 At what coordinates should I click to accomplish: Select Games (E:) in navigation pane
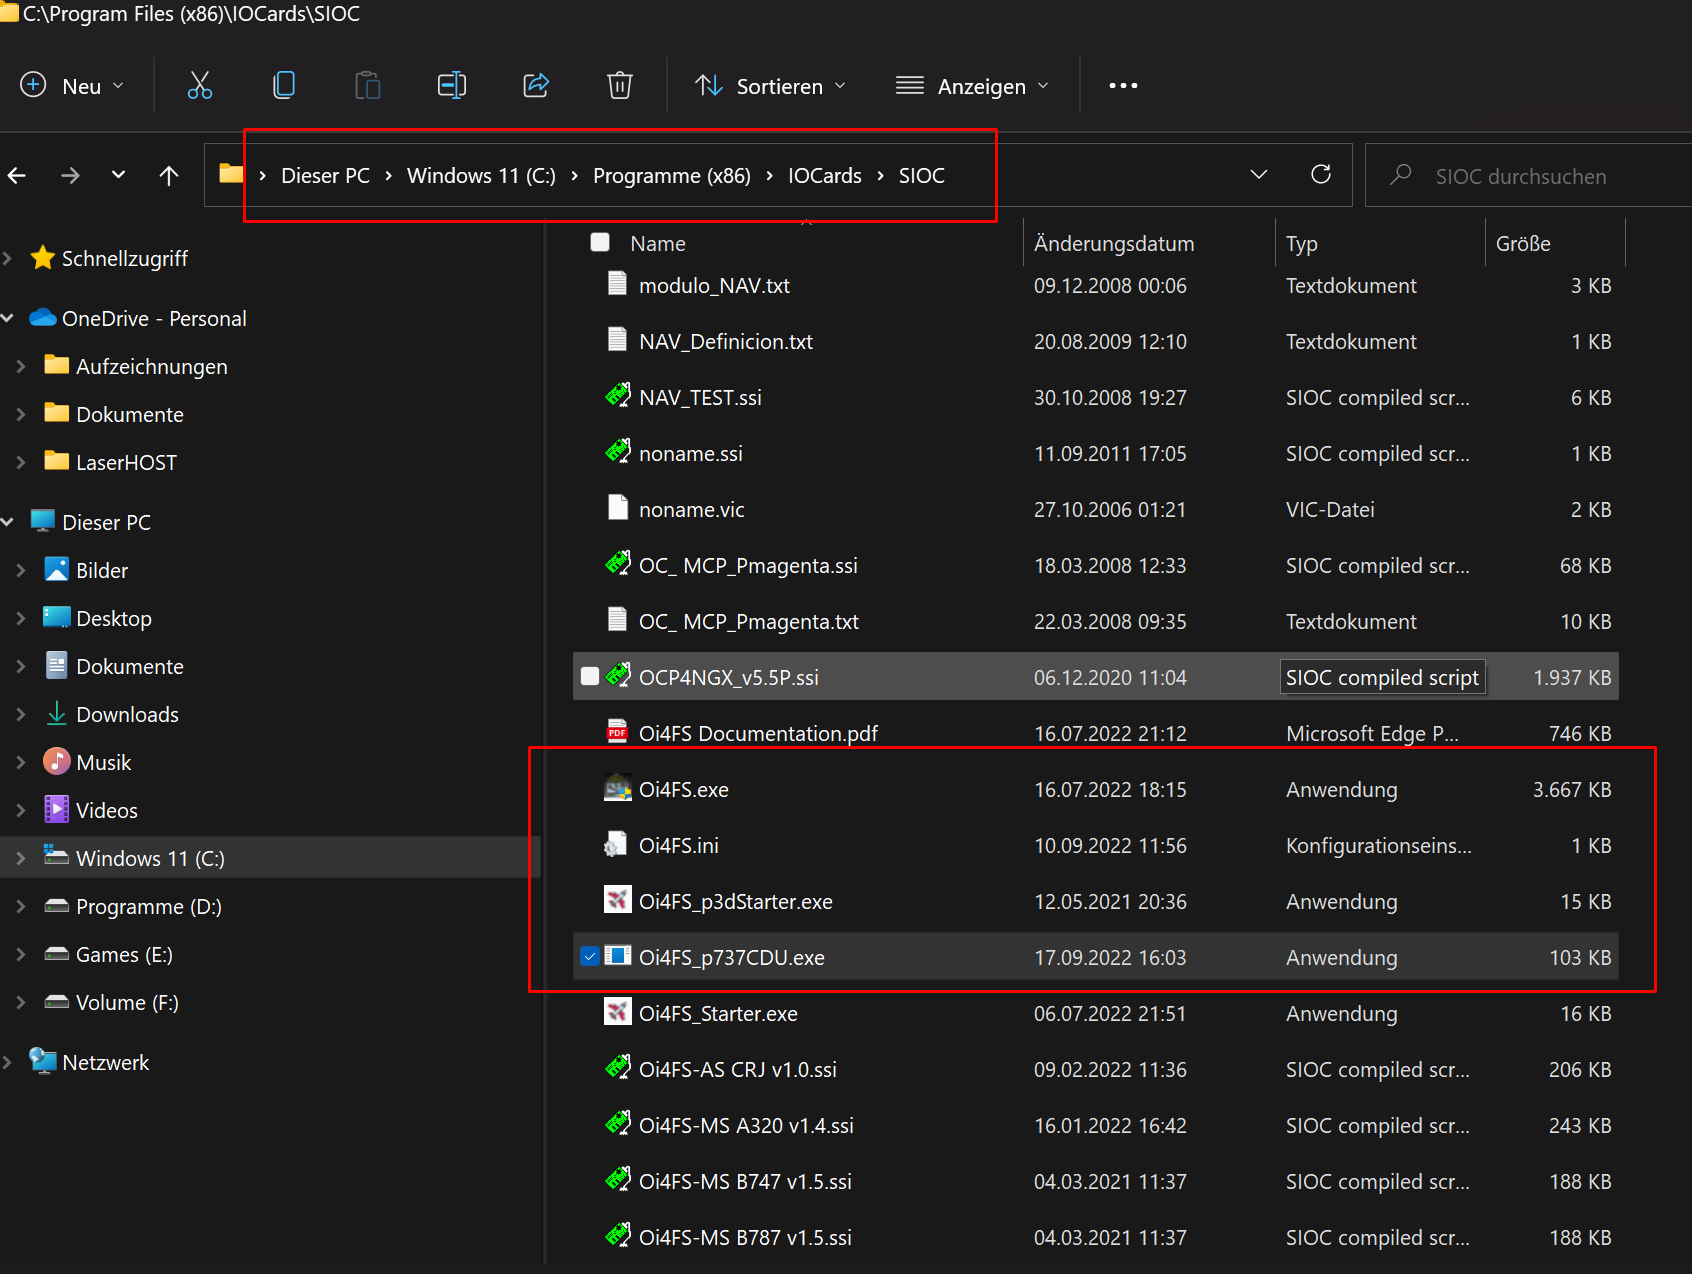tap(124, 954)
